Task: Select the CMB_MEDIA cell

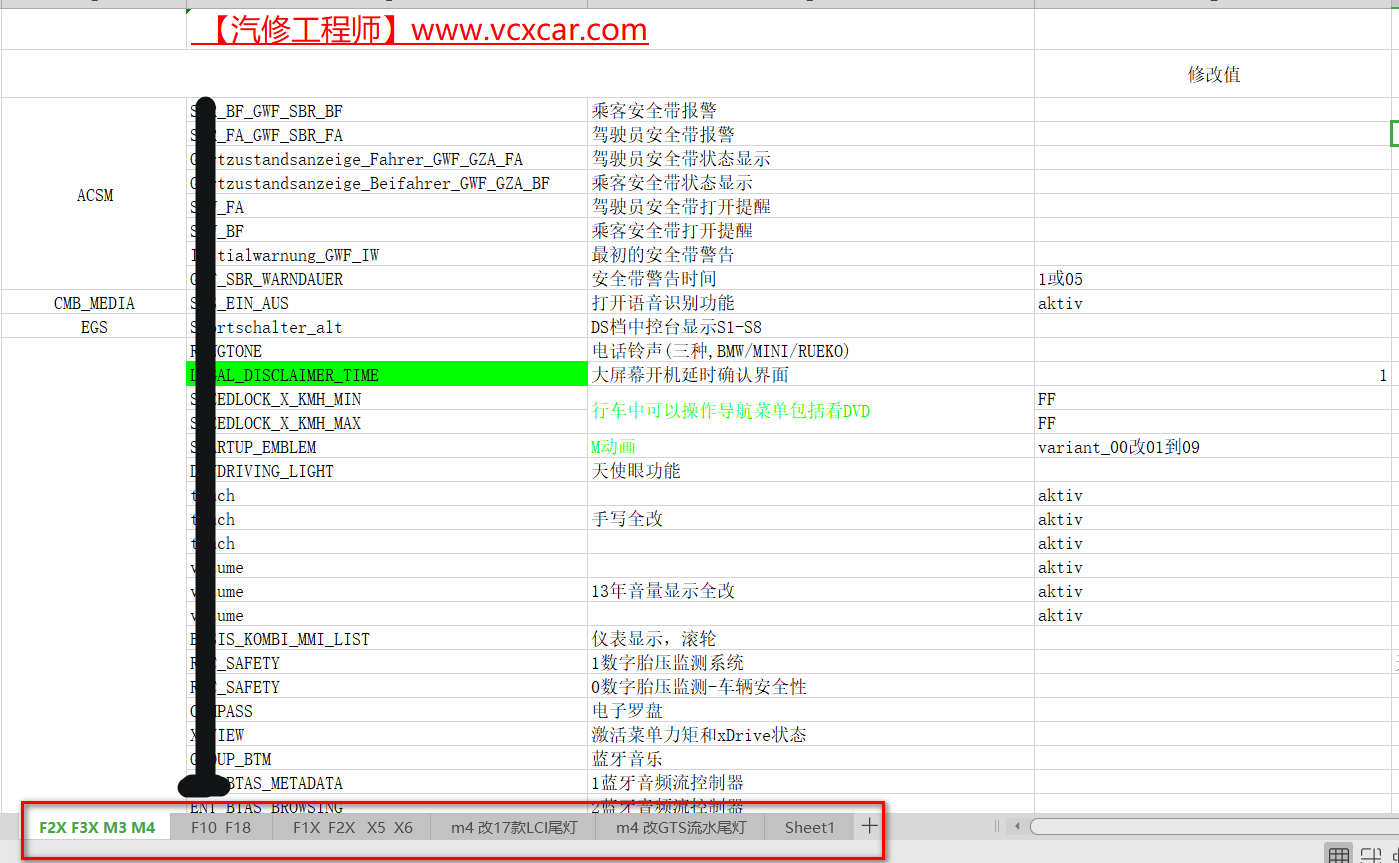Action: (95, 303)
